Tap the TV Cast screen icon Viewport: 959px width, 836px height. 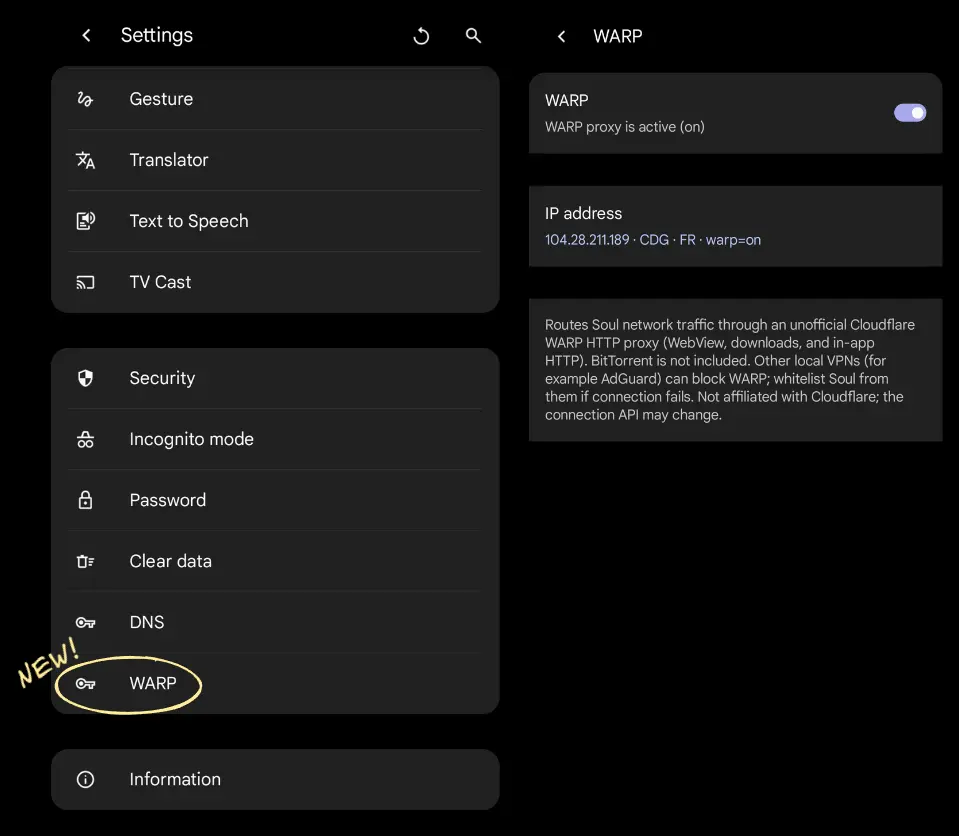pos(85,282)
